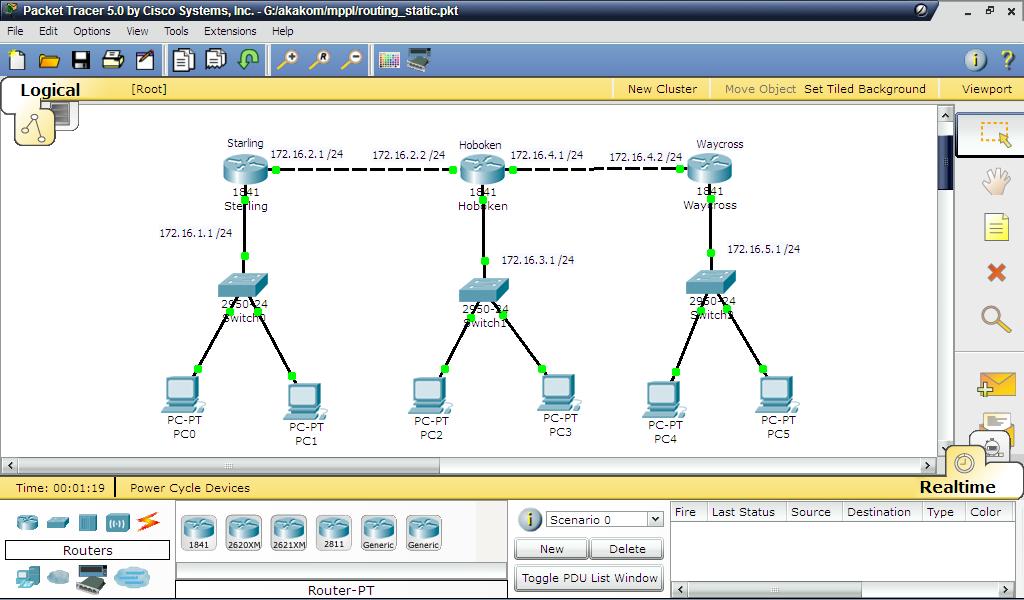Click the Hoboken router in workspace
Image resolution: width=1024 pixels, height=600 pixels.
pyautogui.click(x=483, y=170)
